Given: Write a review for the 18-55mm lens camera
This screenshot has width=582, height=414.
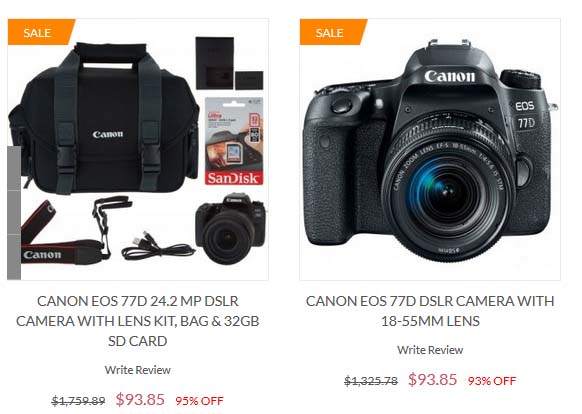Looking at the screenshot, I should 430,350.
